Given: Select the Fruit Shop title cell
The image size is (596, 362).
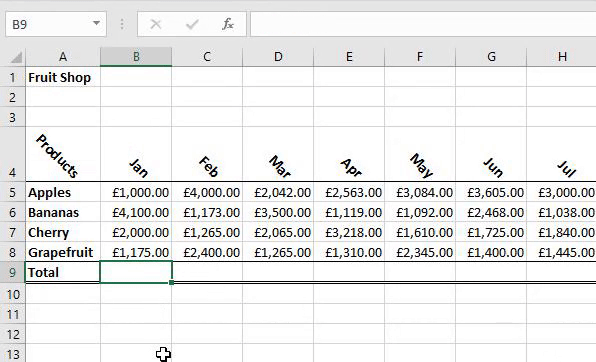Looking at the screenshot, I should [63, 78].
